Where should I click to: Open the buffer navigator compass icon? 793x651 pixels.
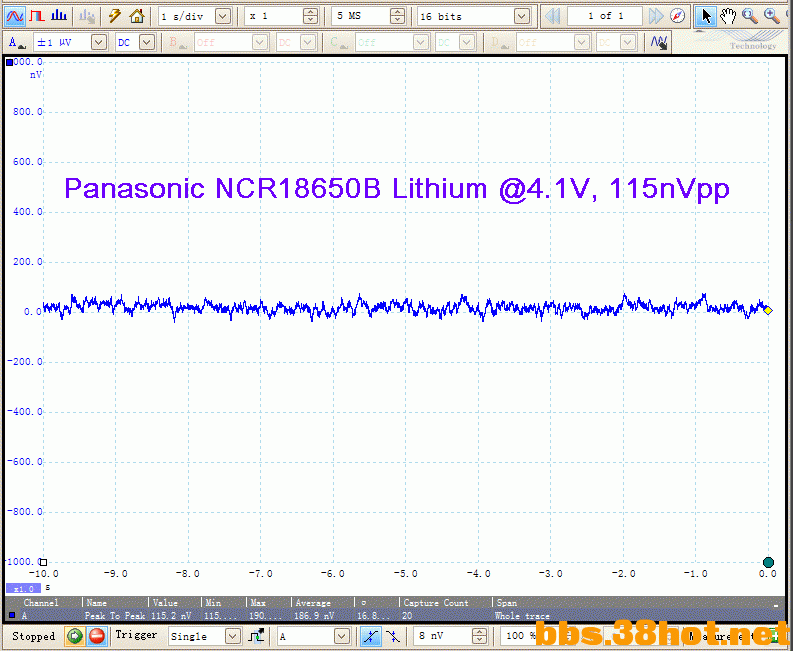[x=677, y=16]
